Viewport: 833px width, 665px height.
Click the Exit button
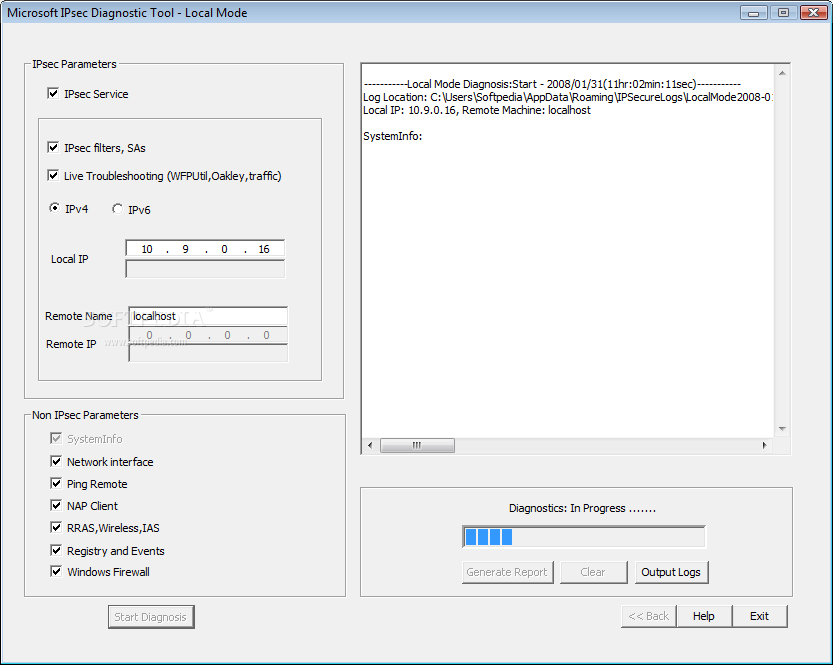(x=760, y=616)
